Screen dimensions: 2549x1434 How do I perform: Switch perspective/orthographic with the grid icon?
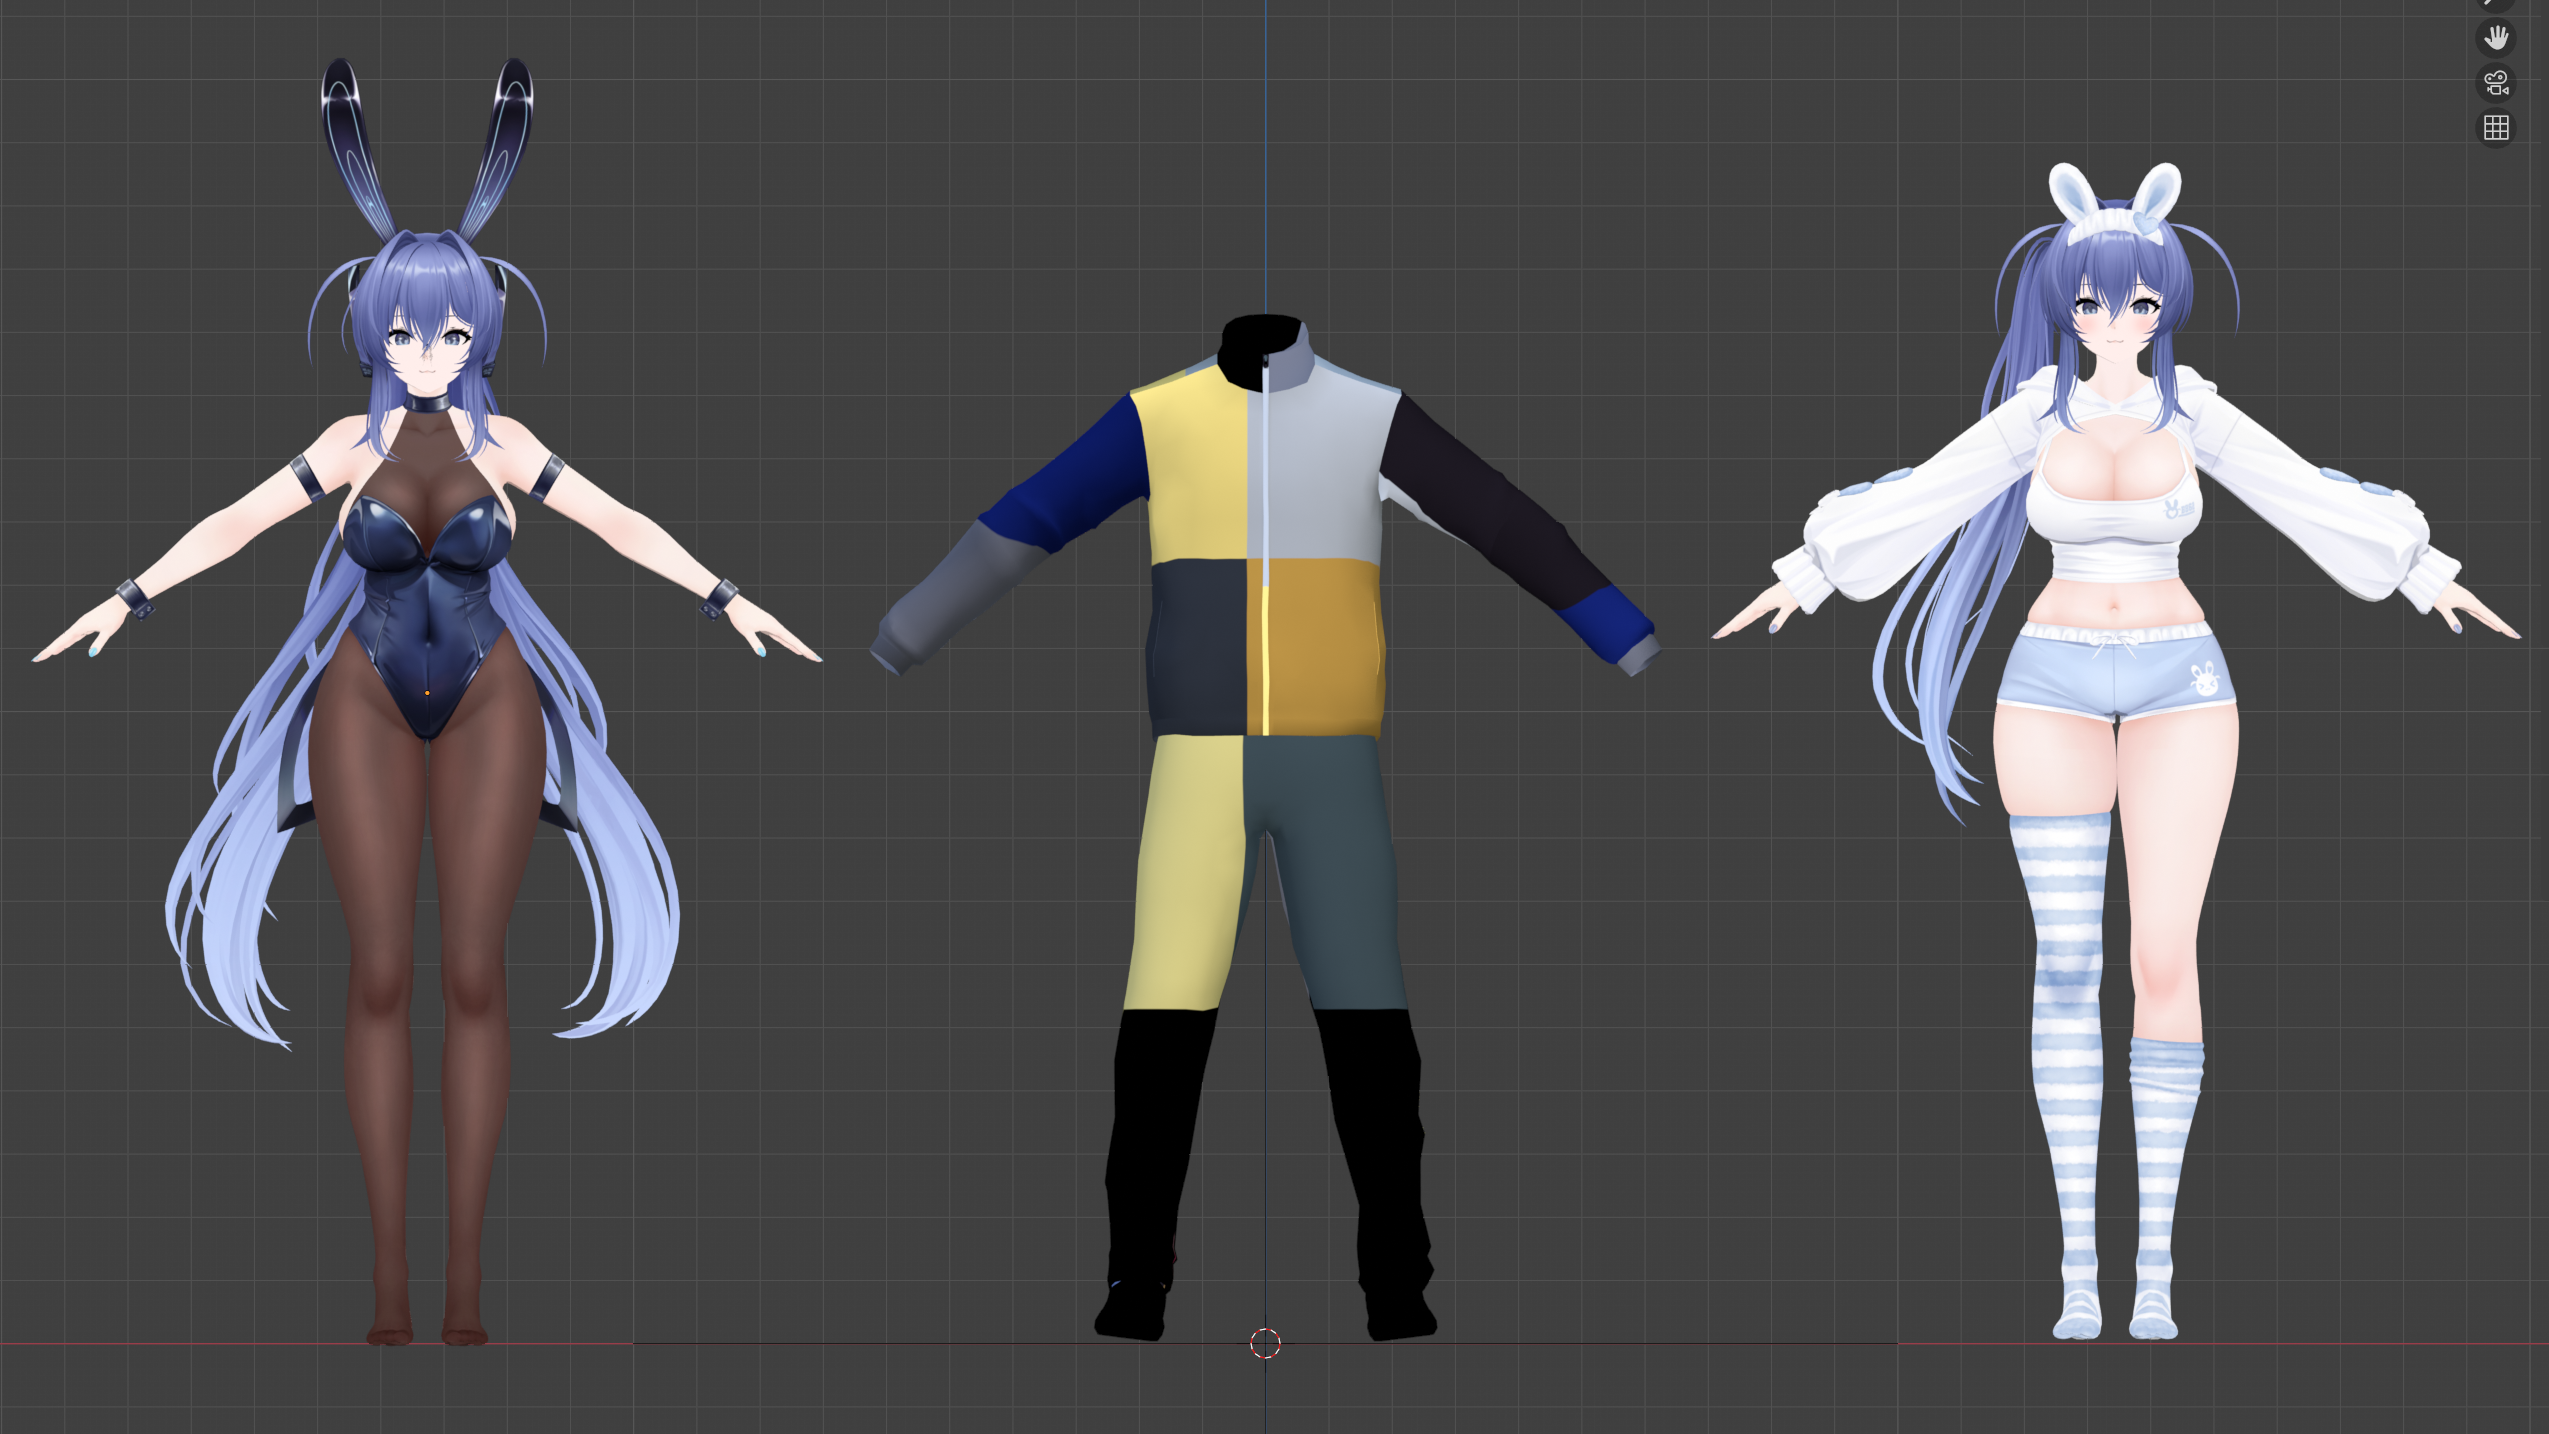coord(2496,128)
